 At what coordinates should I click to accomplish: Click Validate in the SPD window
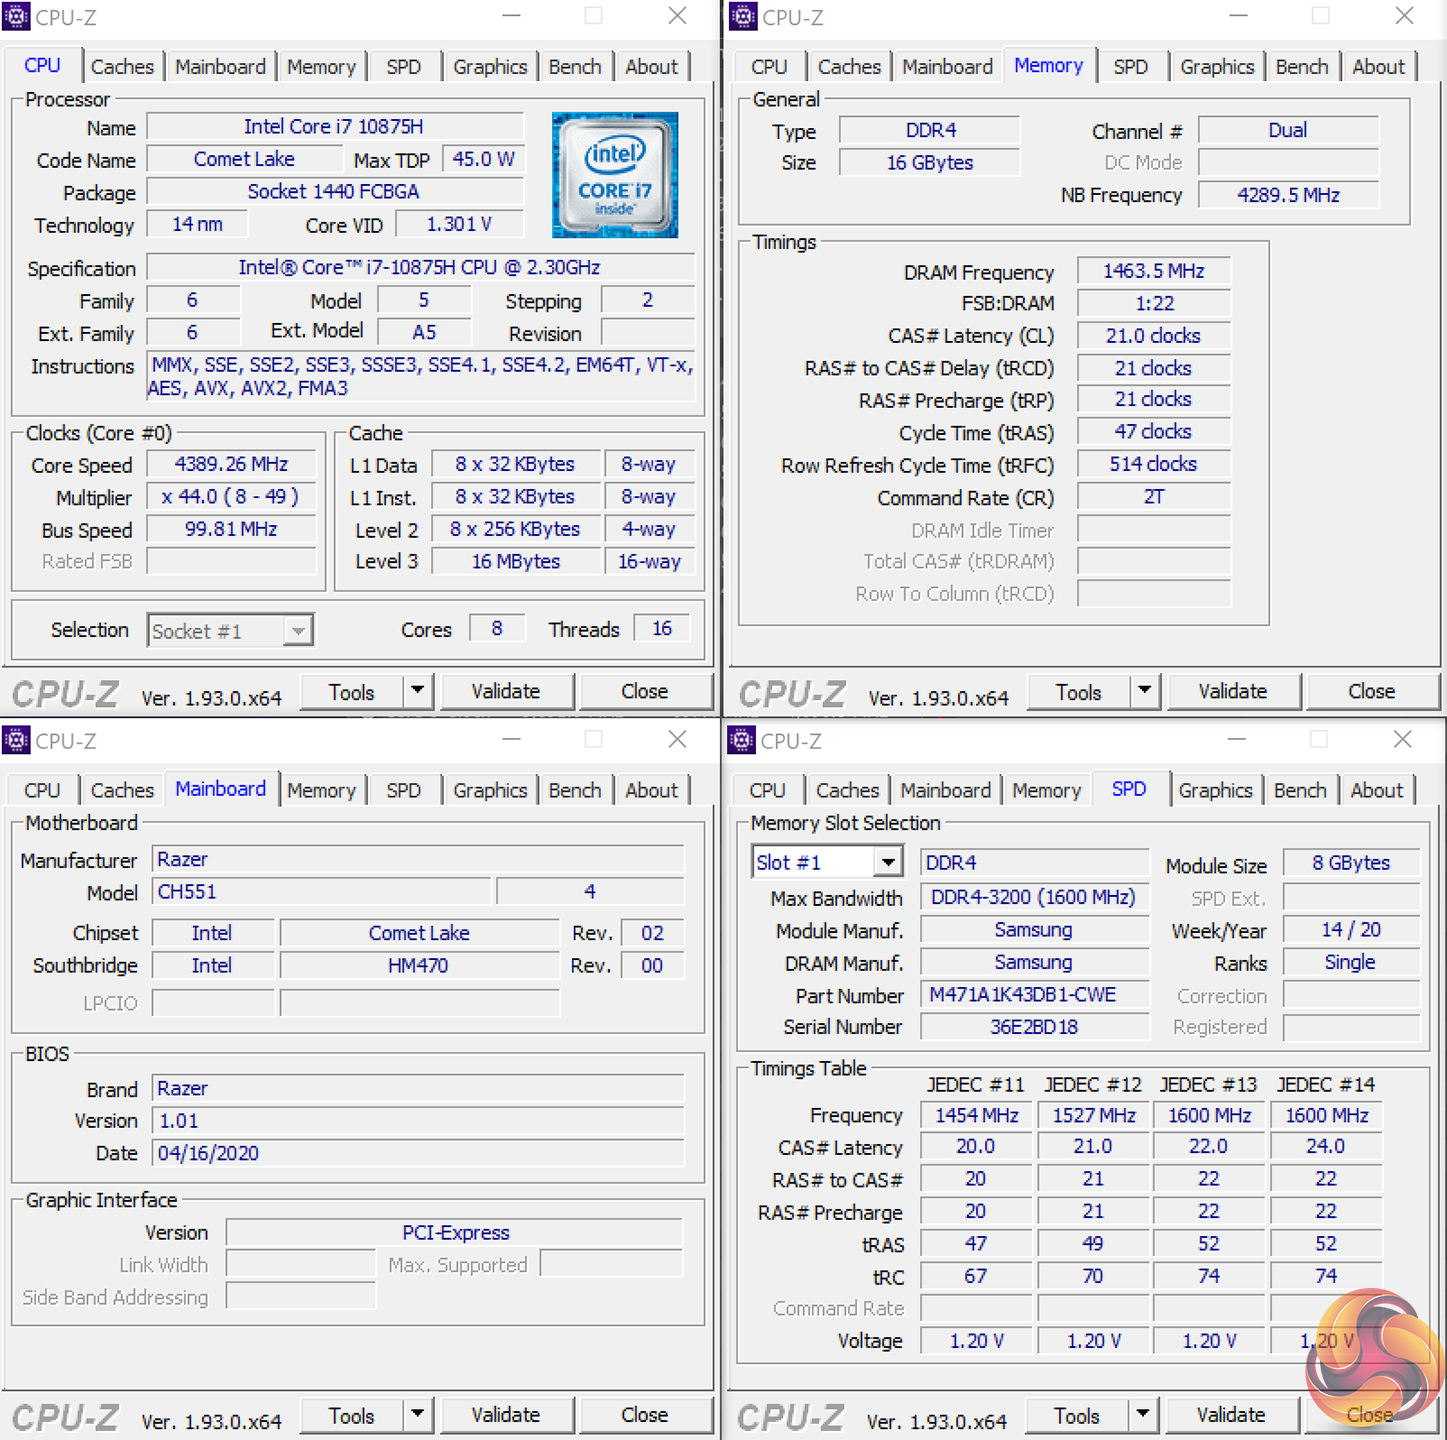pyautogui.click(x=1231, y=1415)
